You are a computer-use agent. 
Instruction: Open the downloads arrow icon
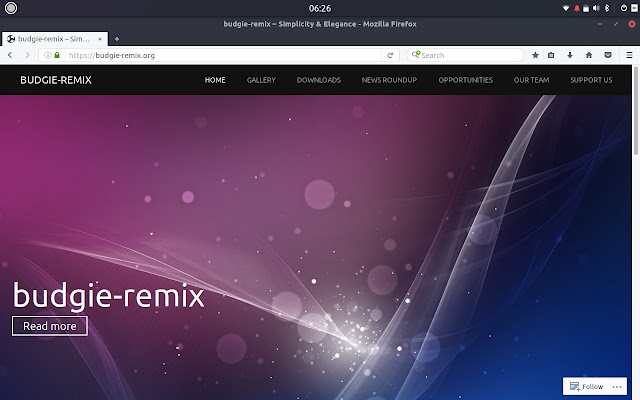click(x=570, y=55)
